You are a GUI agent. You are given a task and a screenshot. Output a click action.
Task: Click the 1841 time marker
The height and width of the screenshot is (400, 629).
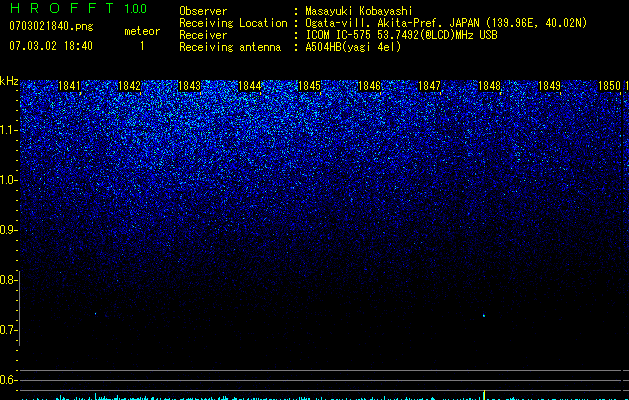tap(69, 86)
